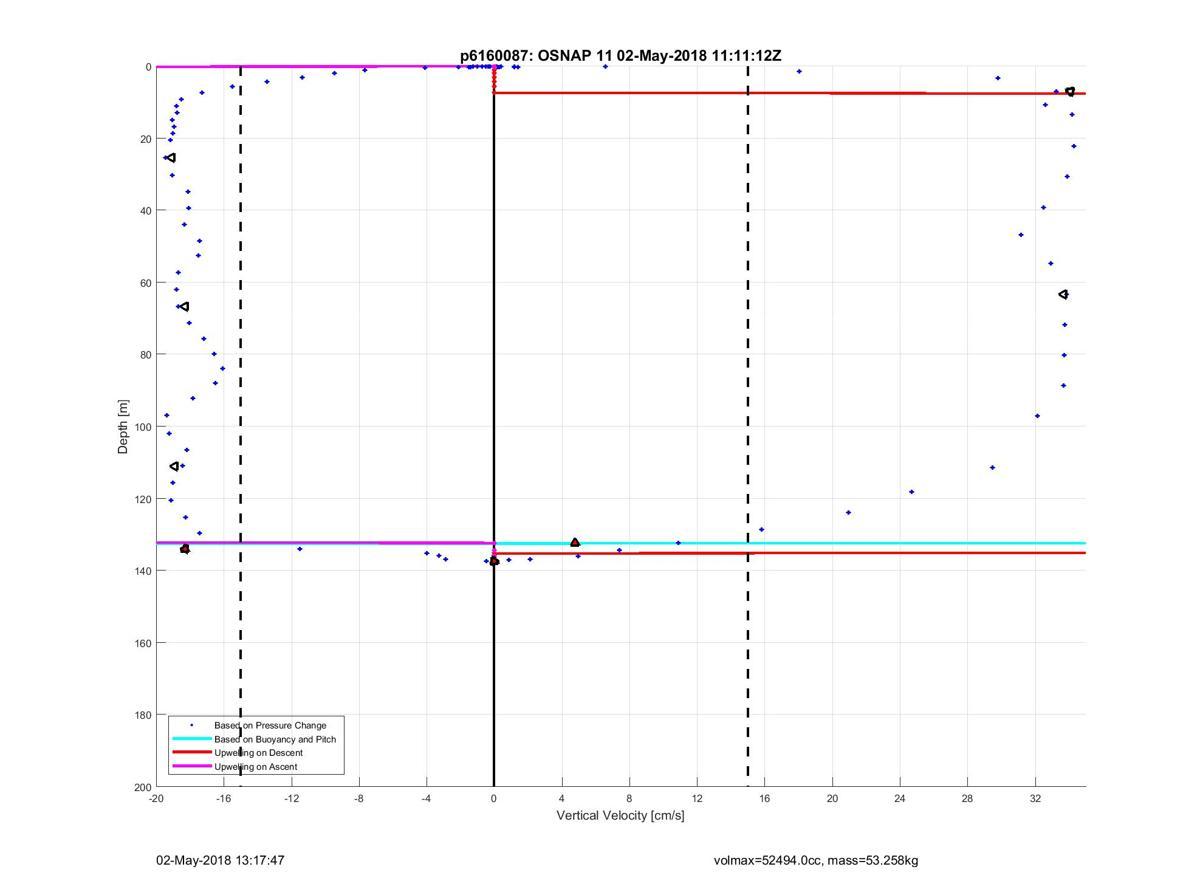Click the red line sample in the legend

pyautogui.click(x=192, y=753)
